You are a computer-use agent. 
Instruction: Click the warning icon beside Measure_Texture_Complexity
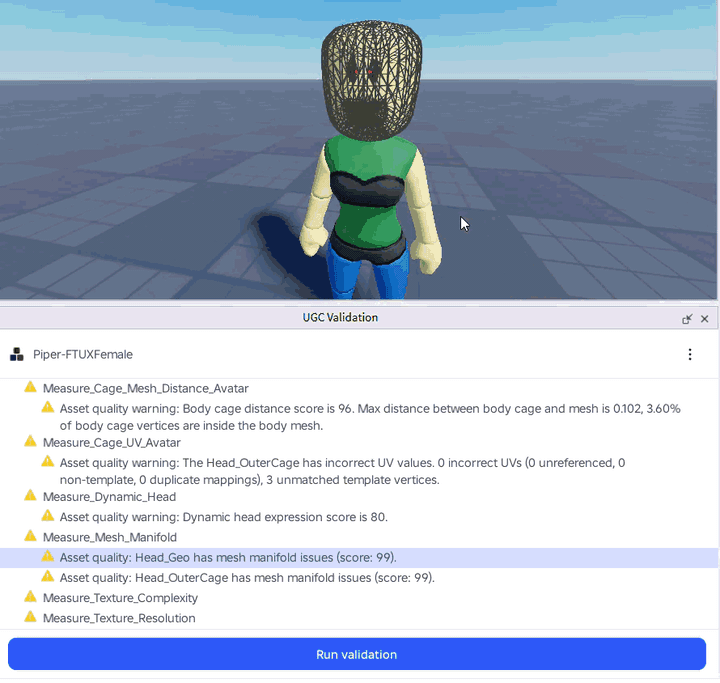pyautogui.click(x=30, y=597)
